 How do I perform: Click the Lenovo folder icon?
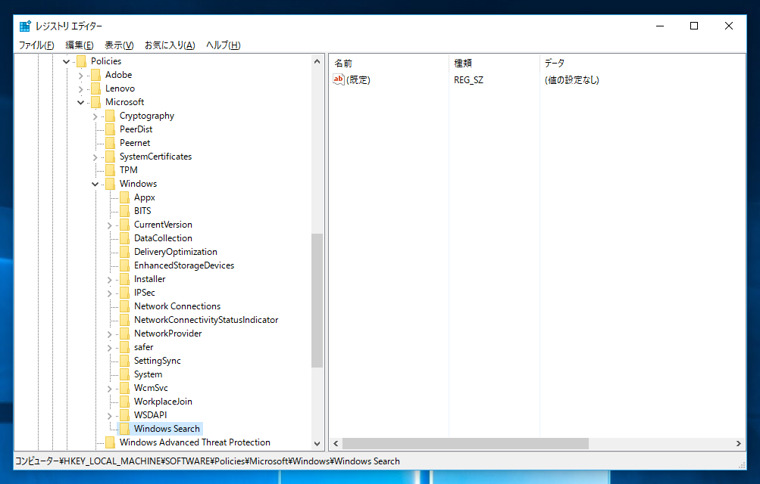pyautogui.click(x=96, y=88)
